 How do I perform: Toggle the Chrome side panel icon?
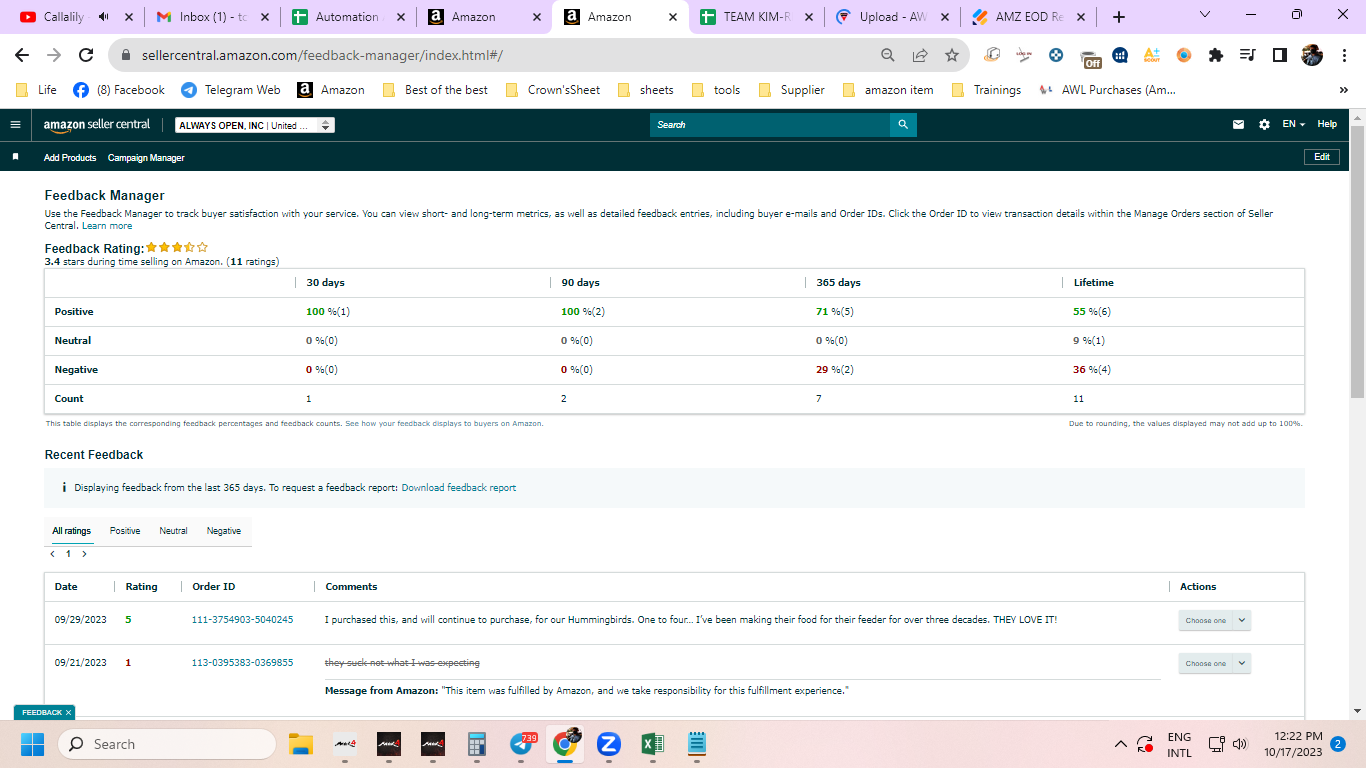pyautogui.click(x=1280, y=55)
